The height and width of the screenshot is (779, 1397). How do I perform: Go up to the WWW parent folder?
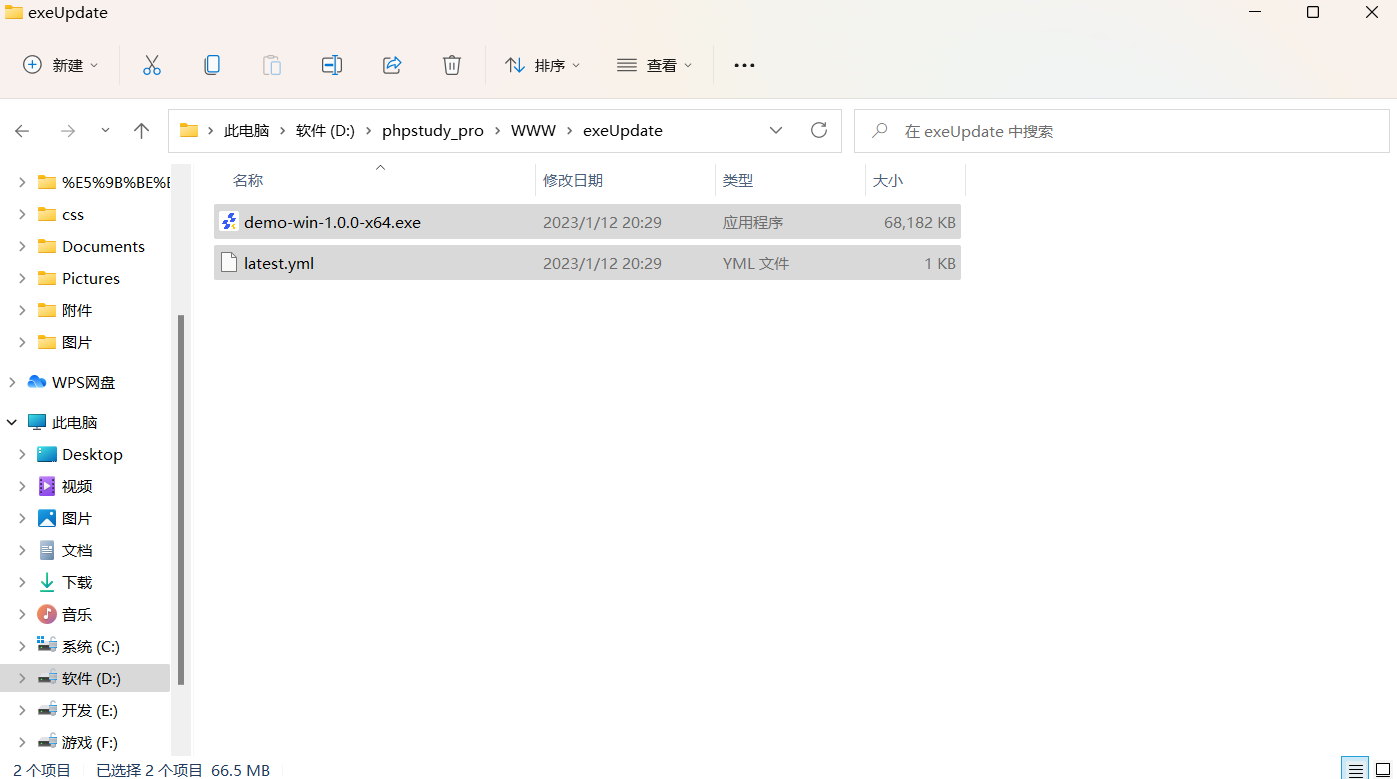141,130
